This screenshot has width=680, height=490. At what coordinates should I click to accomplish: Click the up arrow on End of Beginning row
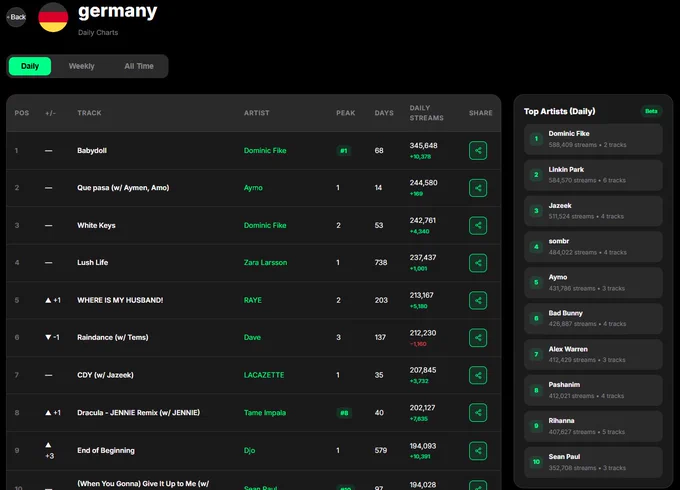coord(48,445)
